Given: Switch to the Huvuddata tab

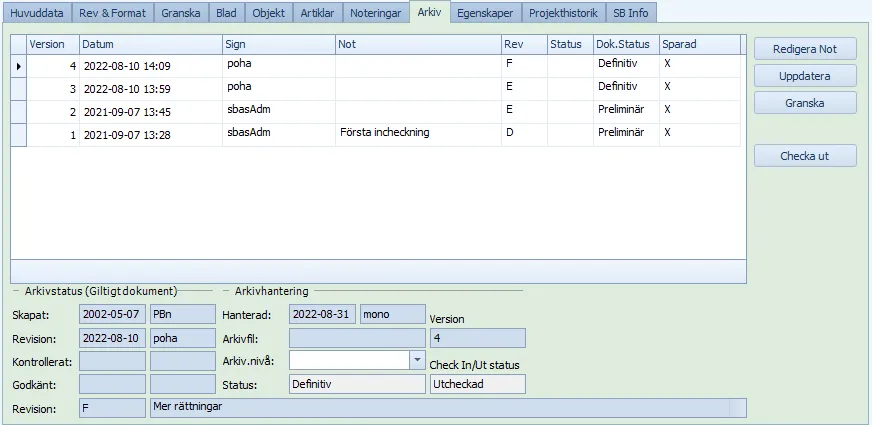Looking at the screenshot, I should [x=37, y=13].
